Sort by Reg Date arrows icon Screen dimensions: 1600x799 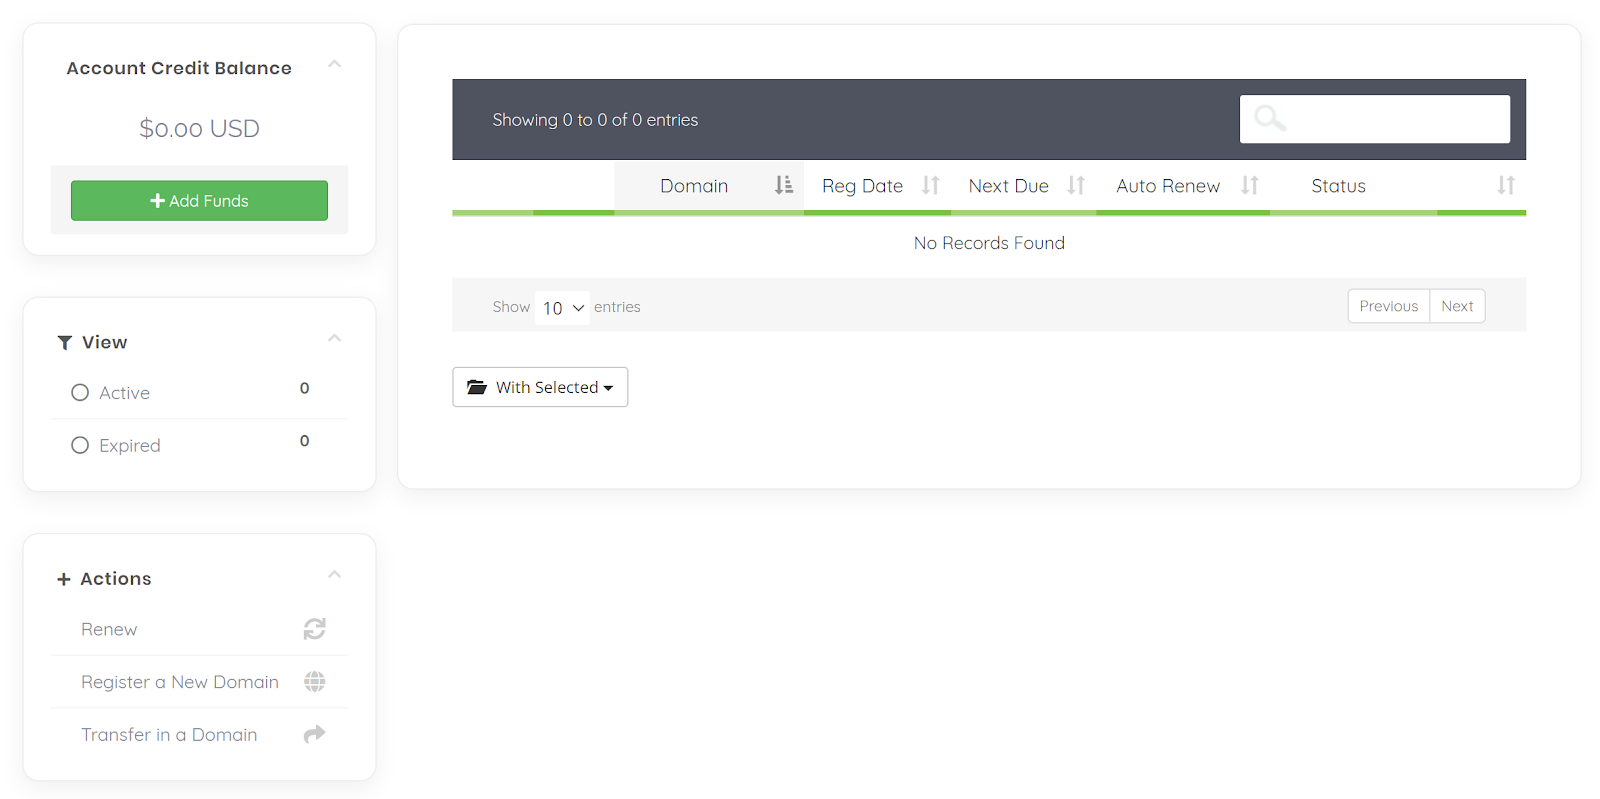(931, 185)
